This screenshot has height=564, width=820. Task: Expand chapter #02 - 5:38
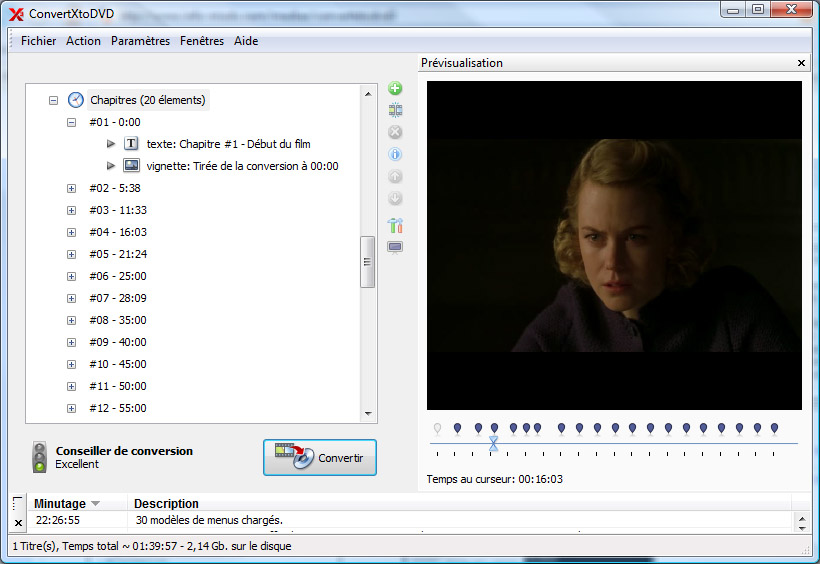[x=72, y=188]
